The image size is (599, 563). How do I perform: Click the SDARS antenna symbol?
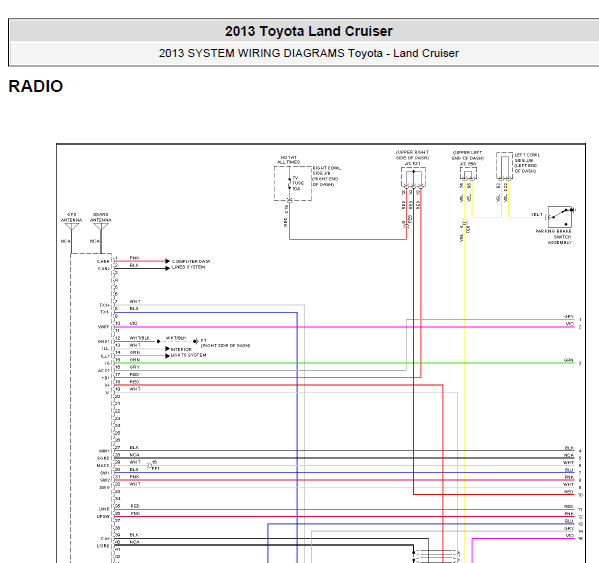click(101, 227)
